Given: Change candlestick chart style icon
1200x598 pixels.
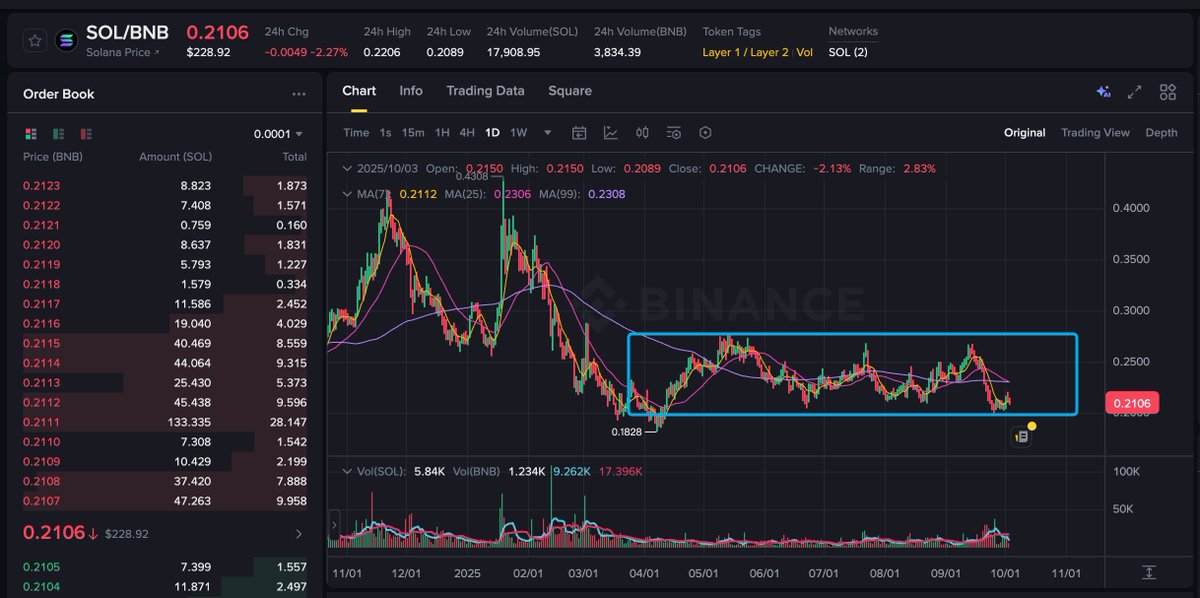Looking at the screenshot, I should pyautogui.click(x=643, y=133).
